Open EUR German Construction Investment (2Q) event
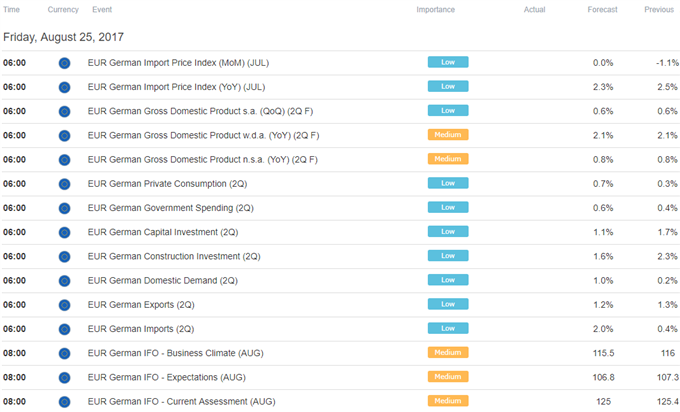The height and width of the screenshot is (412, 680). (174, 256)
